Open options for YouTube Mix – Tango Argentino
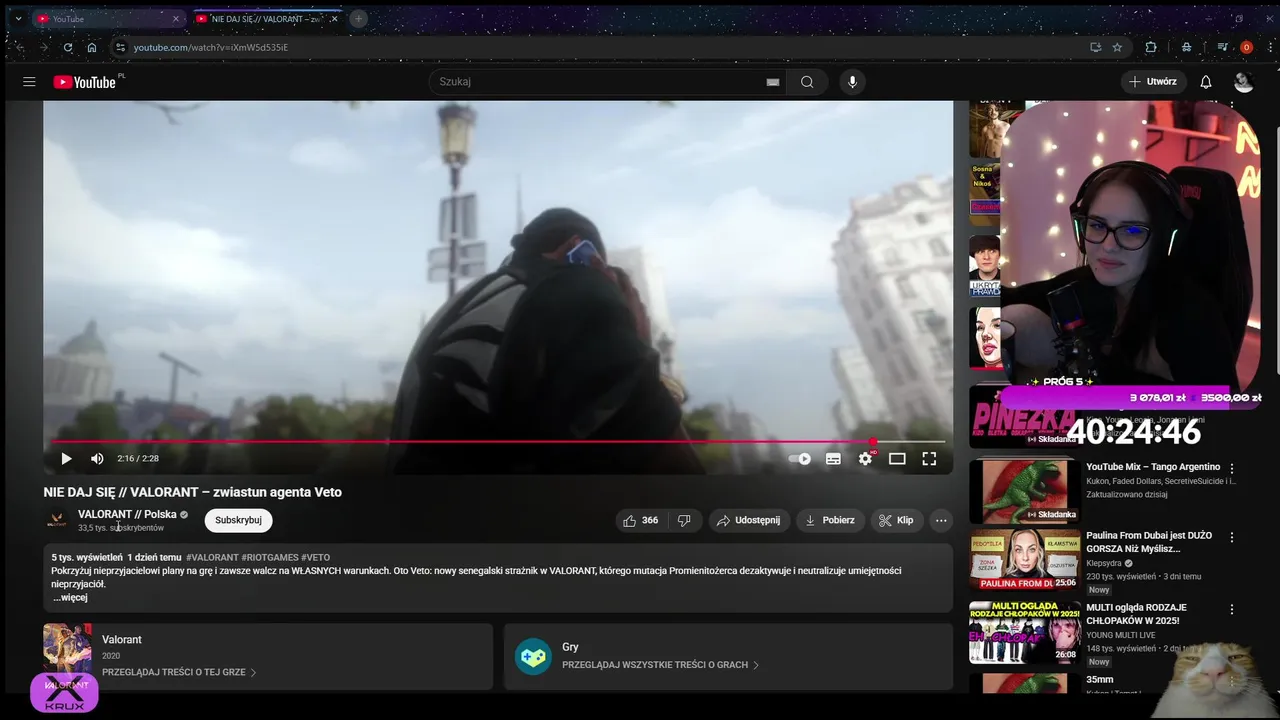 click(x=1232, y=468)
